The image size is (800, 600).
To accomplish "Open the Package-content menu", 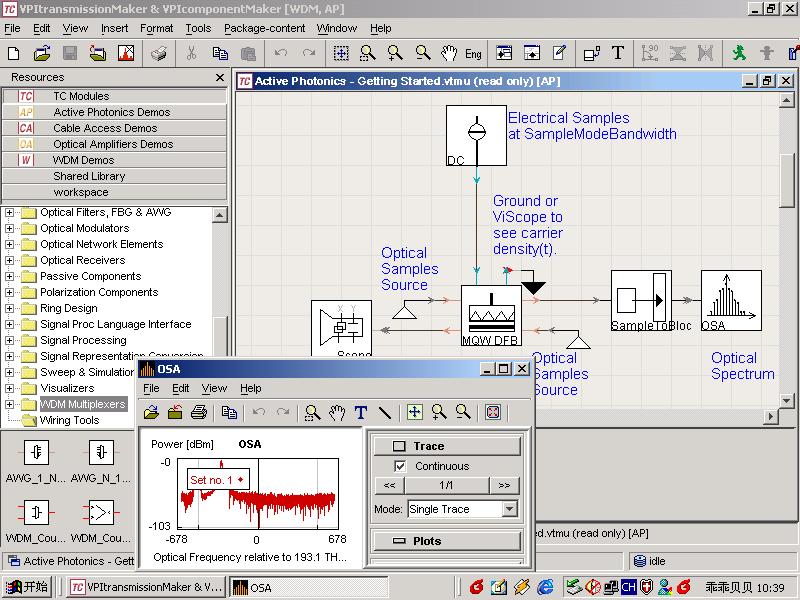I will (264, 29).
